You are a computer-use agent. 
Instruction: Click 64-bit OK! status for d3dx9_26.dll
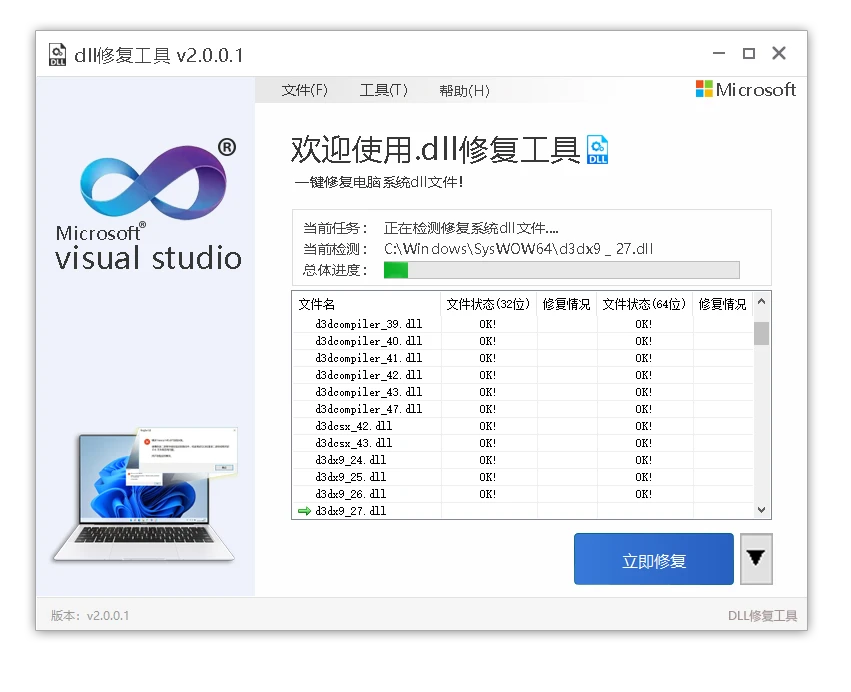(644, 494)
